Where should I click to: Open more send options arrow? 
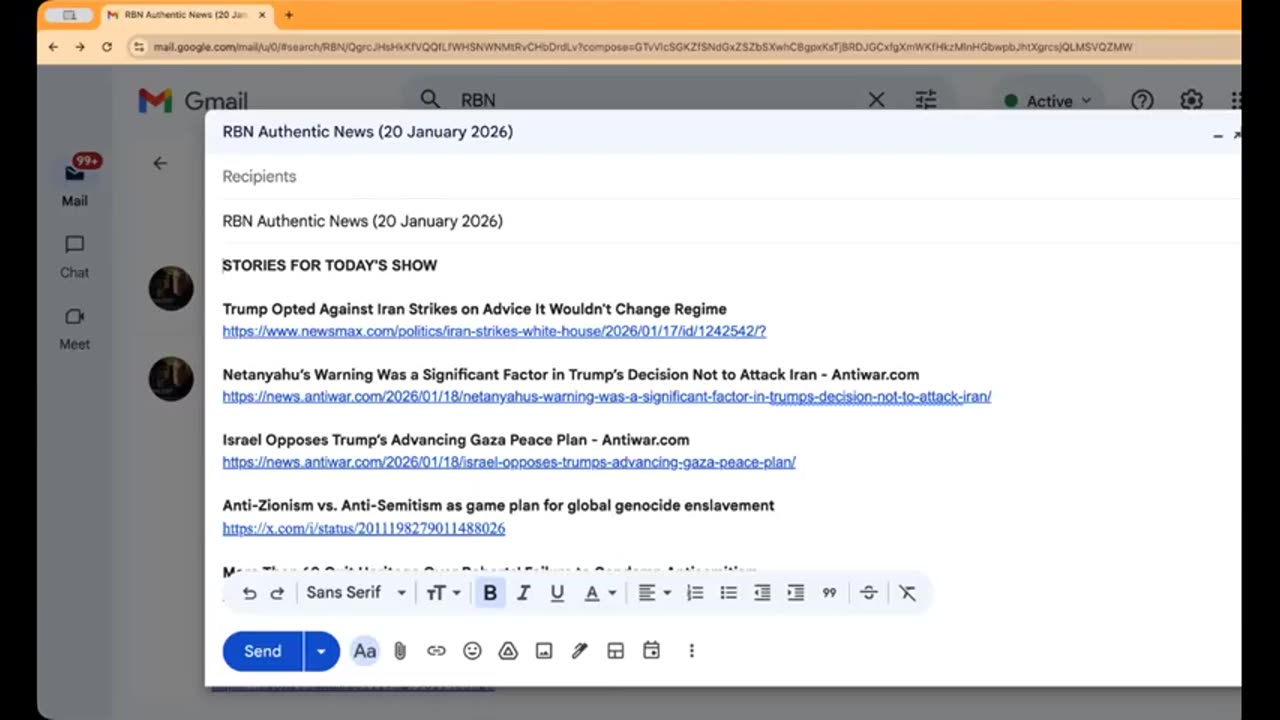pyautogui.click(x=321, y=651)
